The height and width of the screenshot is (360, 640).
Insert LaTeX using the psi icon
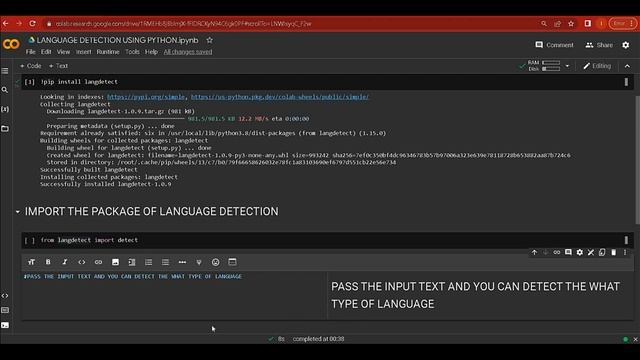tap(199, 262)
